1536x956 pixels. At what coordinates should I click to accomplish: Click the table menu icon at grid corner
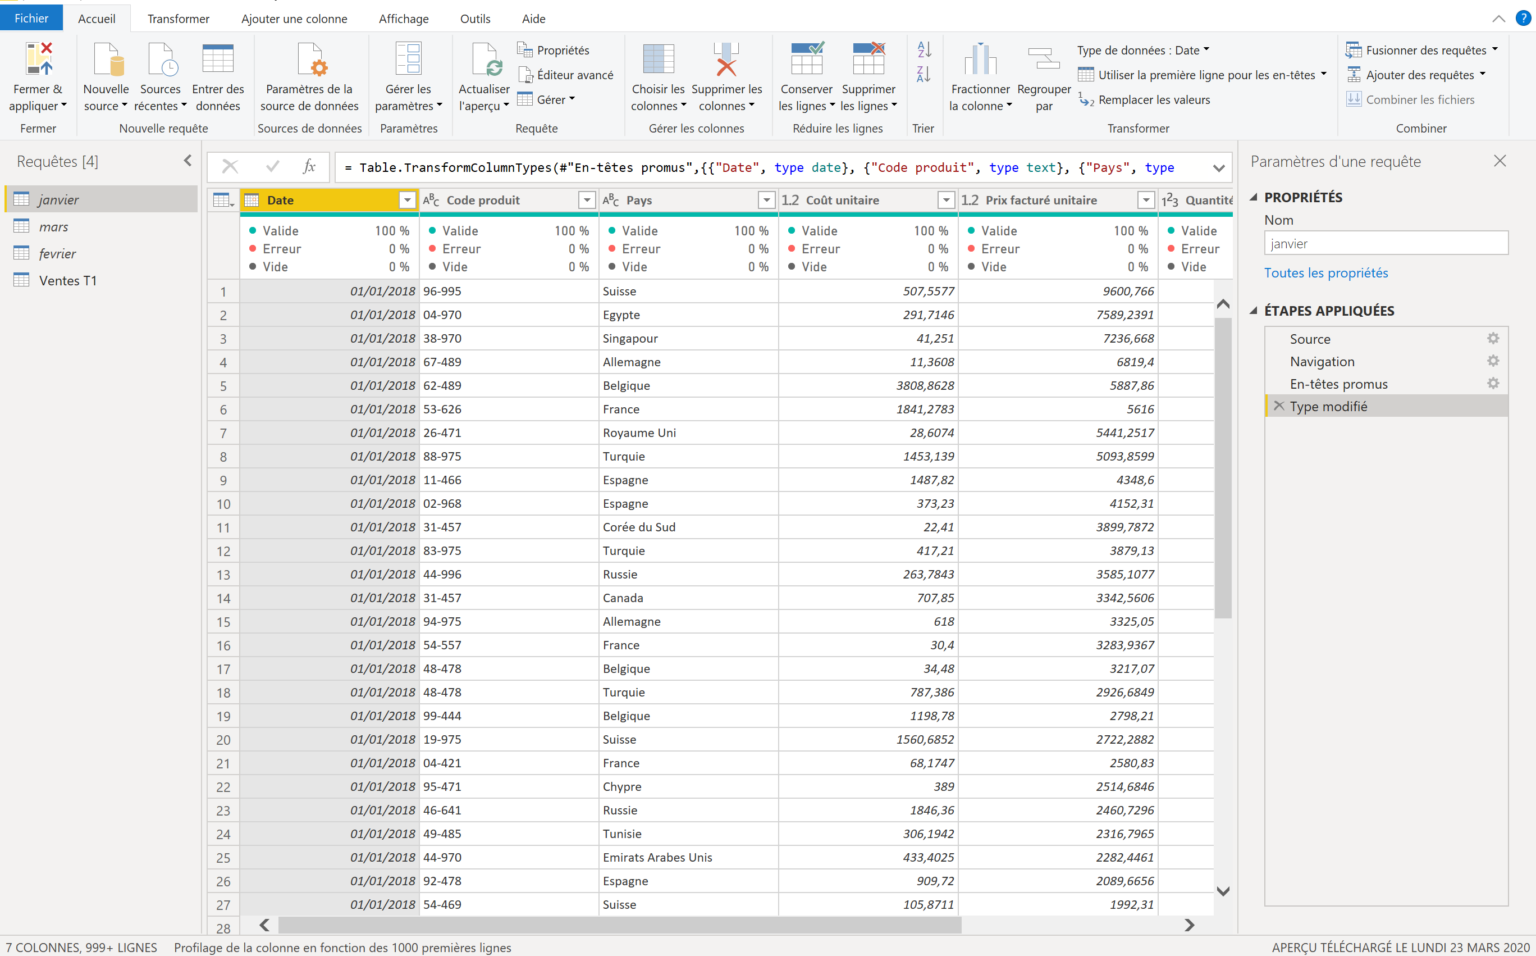(x=223, y=200)
